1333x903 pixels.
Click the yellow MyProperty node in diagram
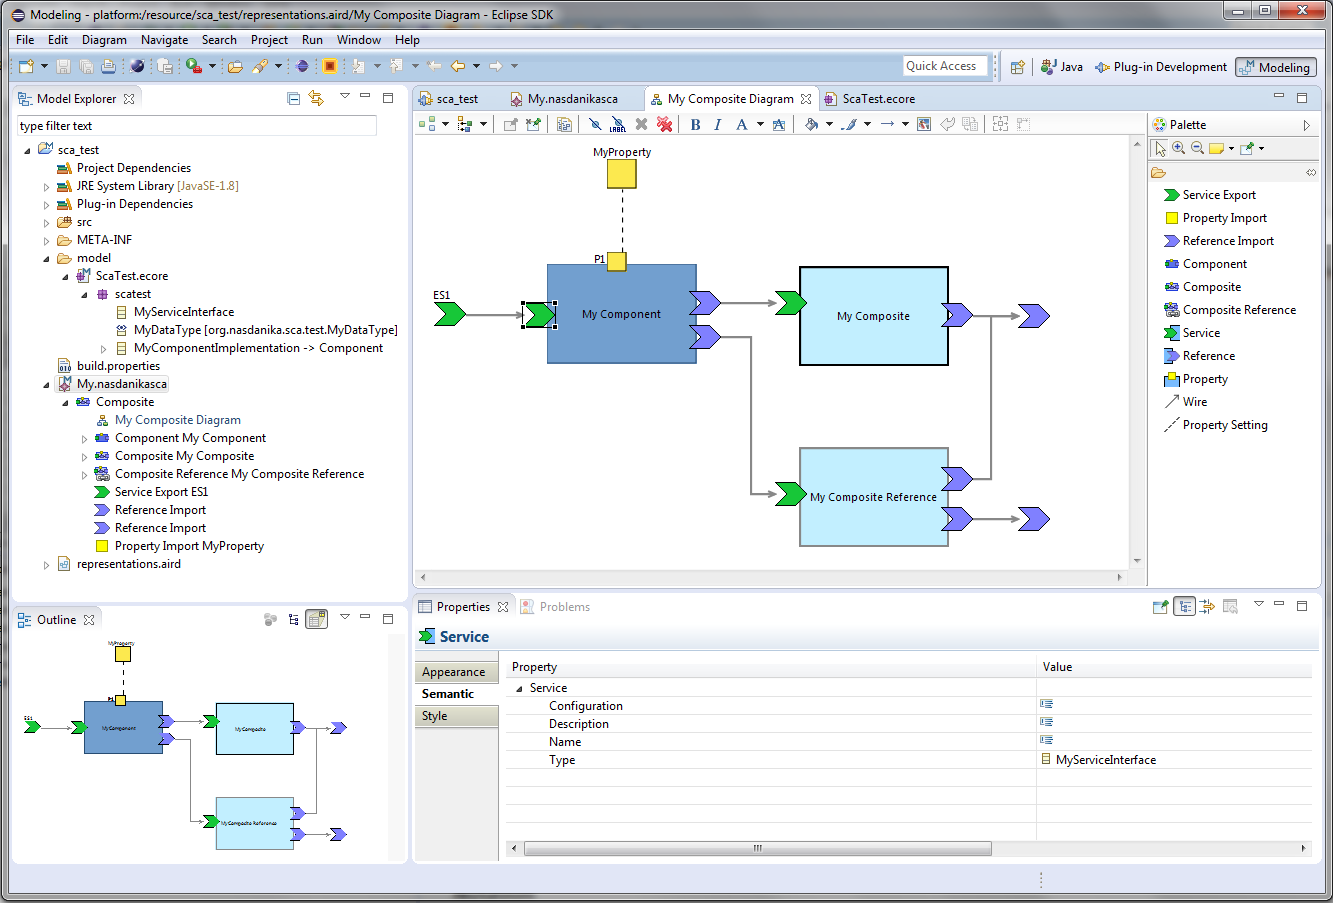pyautogui.click(x=622, y=174)
